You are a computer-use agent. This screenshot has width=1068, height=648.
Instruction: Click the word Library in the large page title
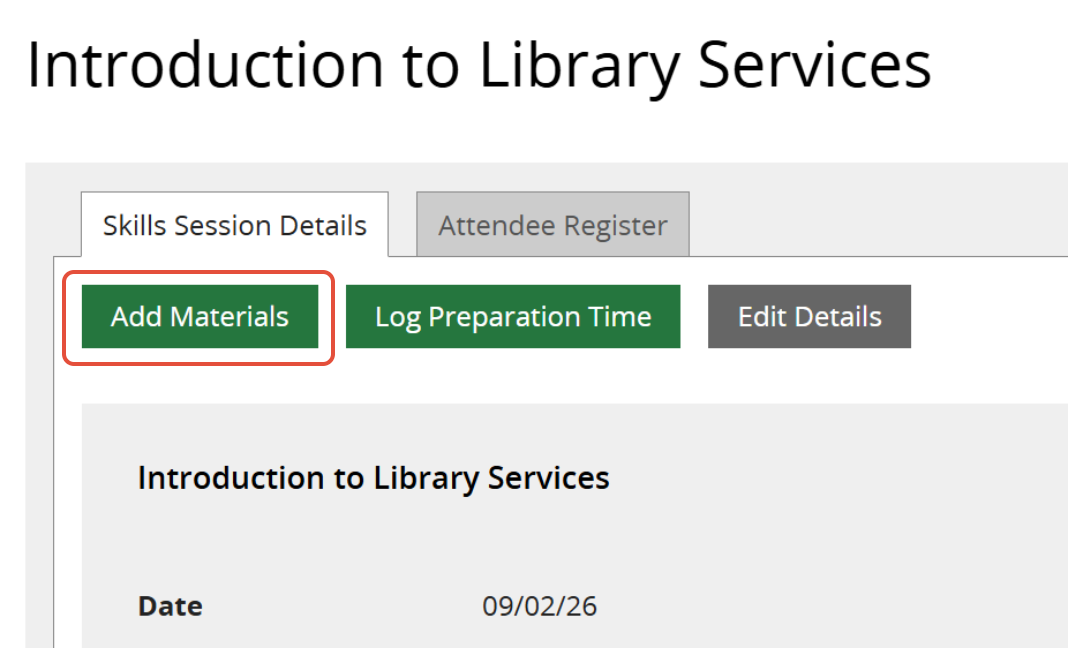pyautogui.click(x=580, y=66)
